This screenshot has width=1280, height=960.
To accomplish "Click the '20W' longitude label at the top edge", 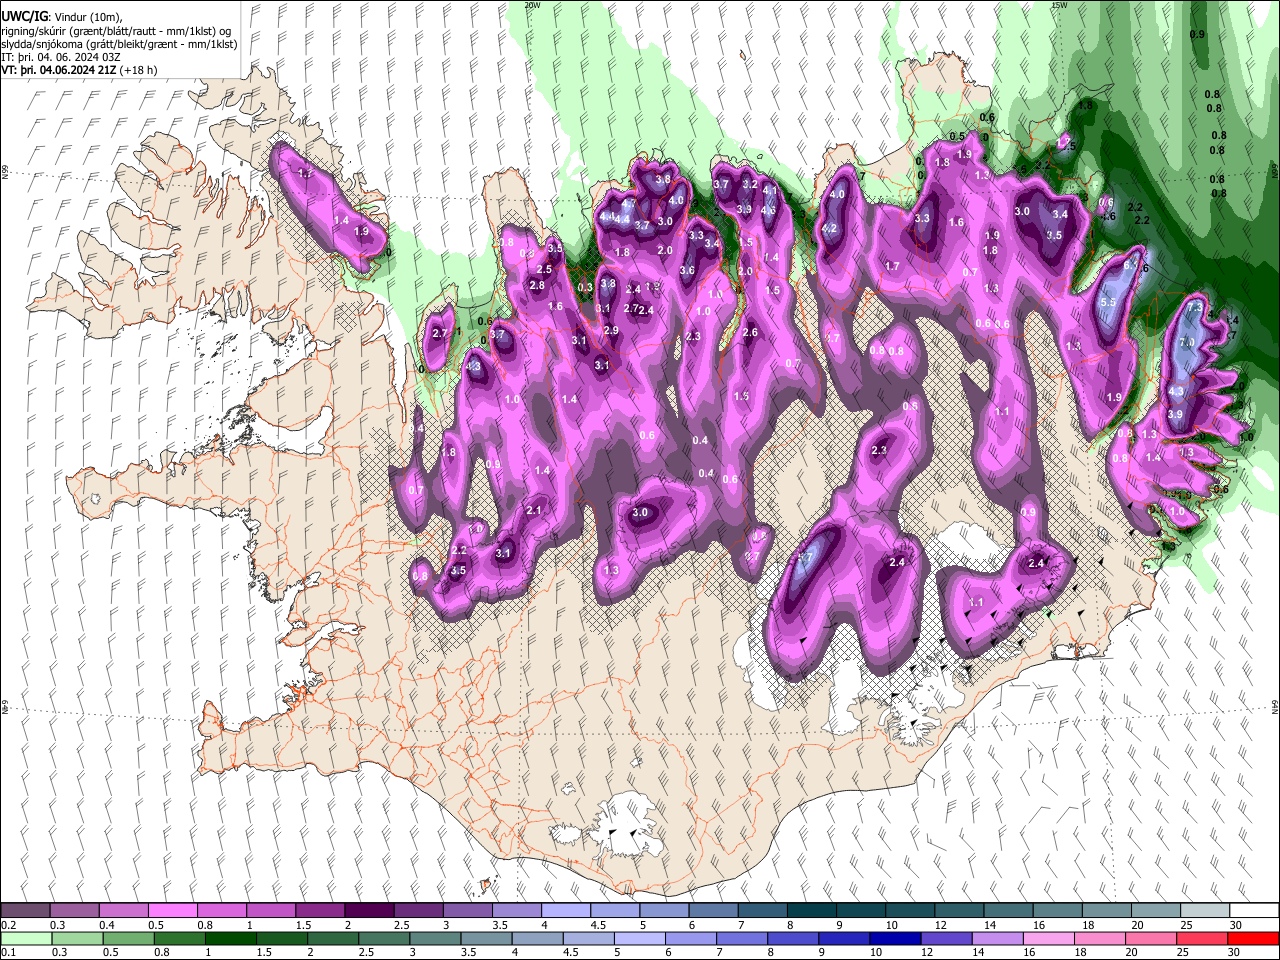I will [x=532, y=5].
